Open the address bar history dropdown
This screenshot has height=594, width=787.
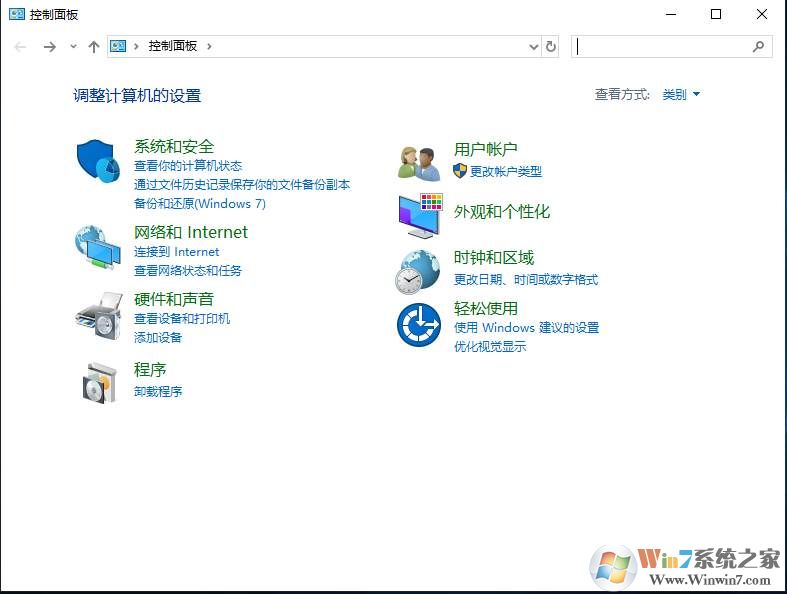click(533, 46)
